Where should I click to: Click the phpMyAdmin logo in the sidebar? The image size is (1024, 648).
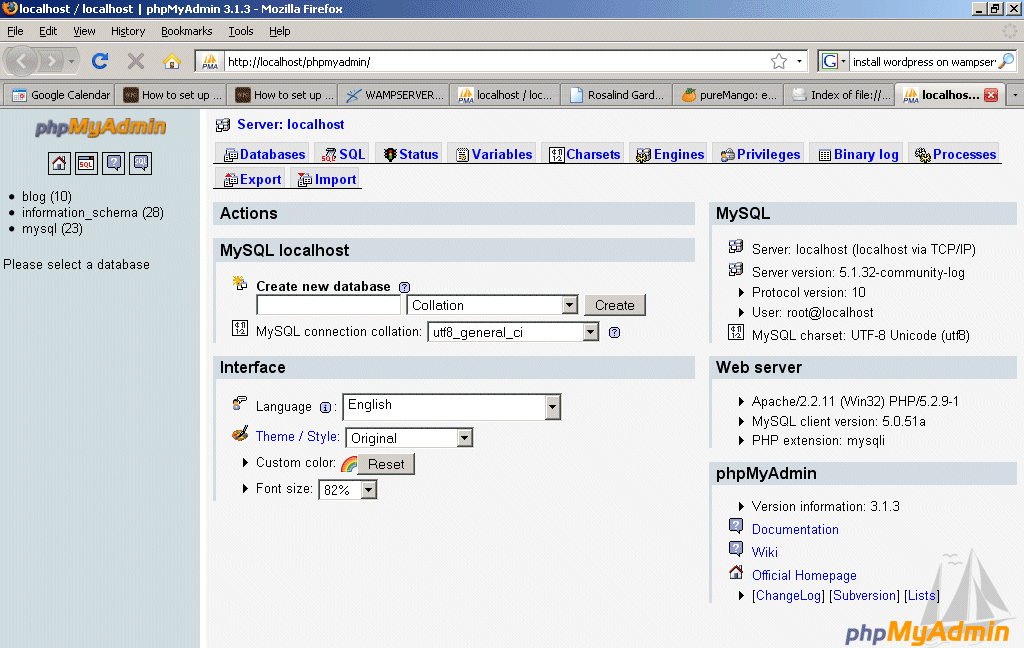click(101, 126)
